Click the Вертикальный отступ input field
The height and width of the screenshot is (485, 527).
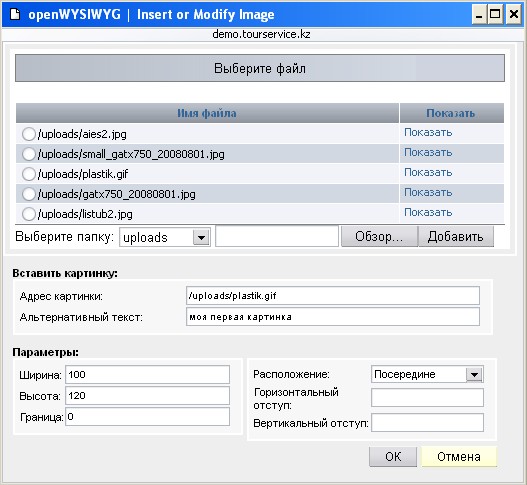coord(427,423)
